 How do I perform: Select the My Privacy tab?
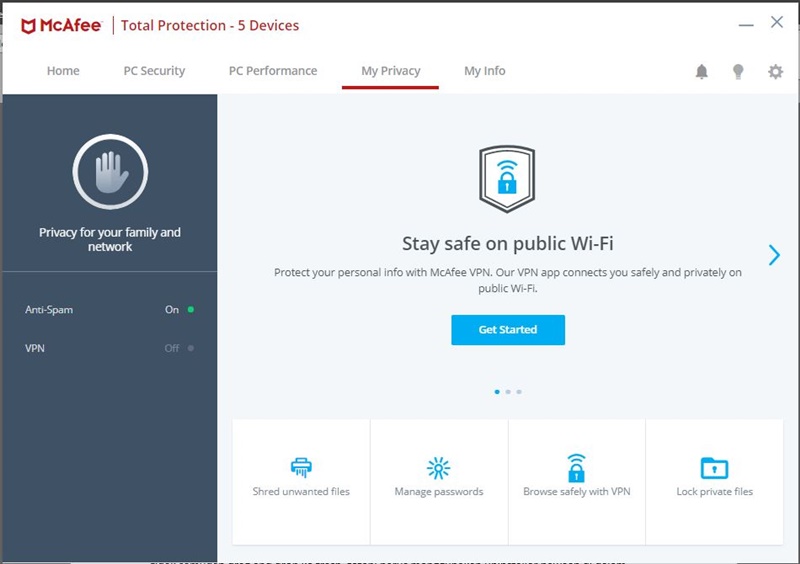tap(391, 71)
